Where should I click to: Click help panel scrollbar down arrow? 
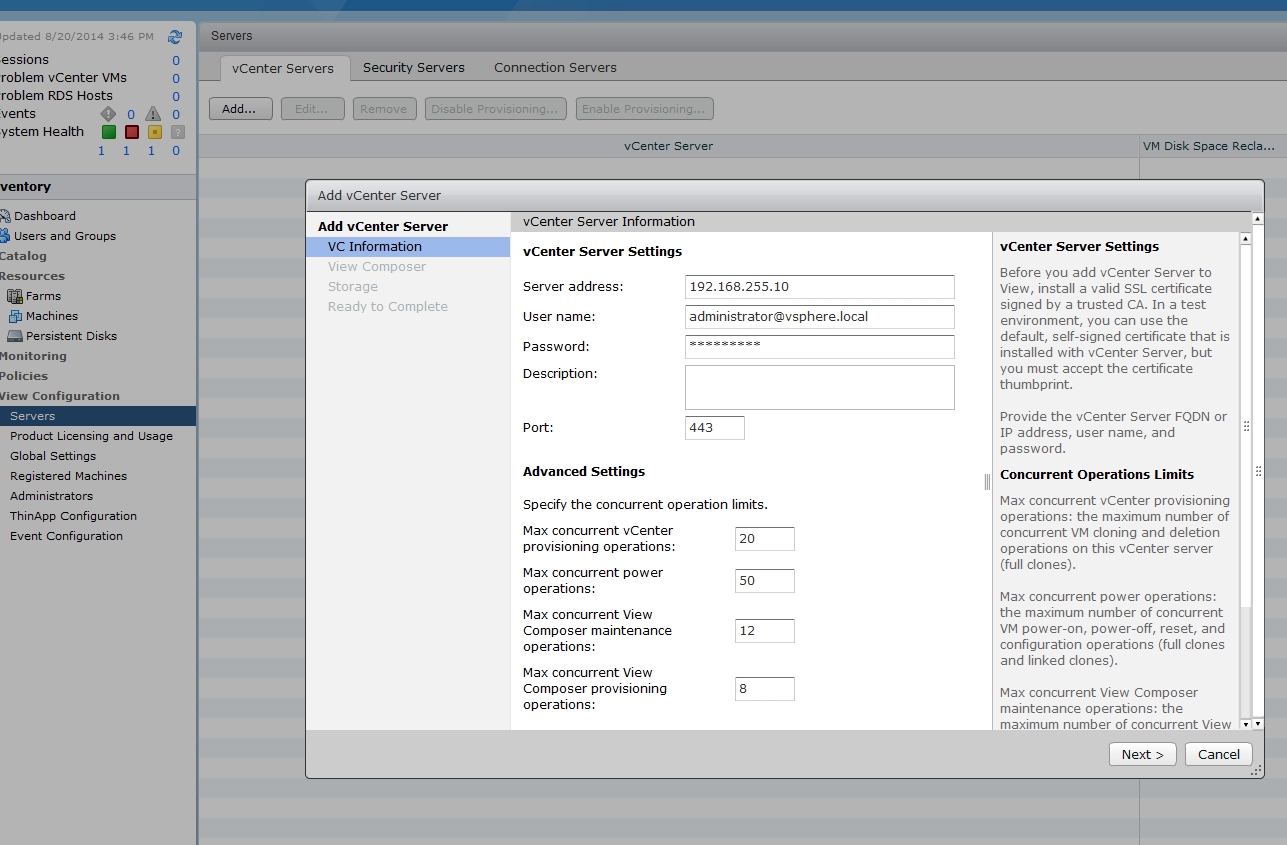point(1245,724)
